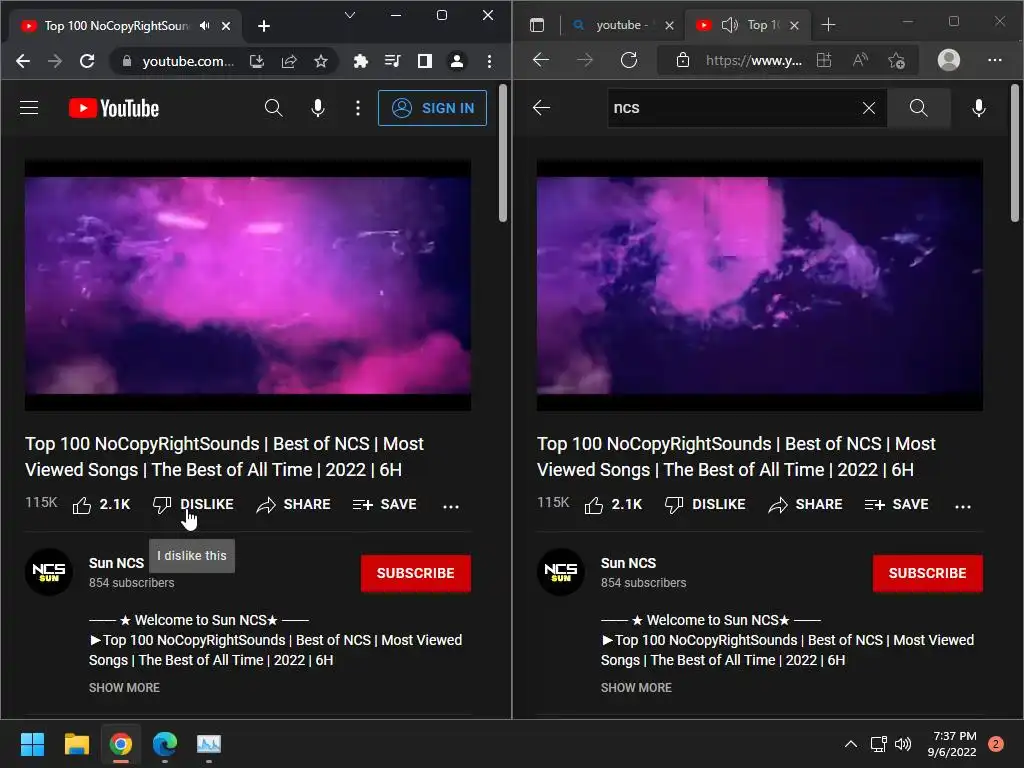Click Edge read aloud icon
1024x768 pixels.
click(861, 60)
